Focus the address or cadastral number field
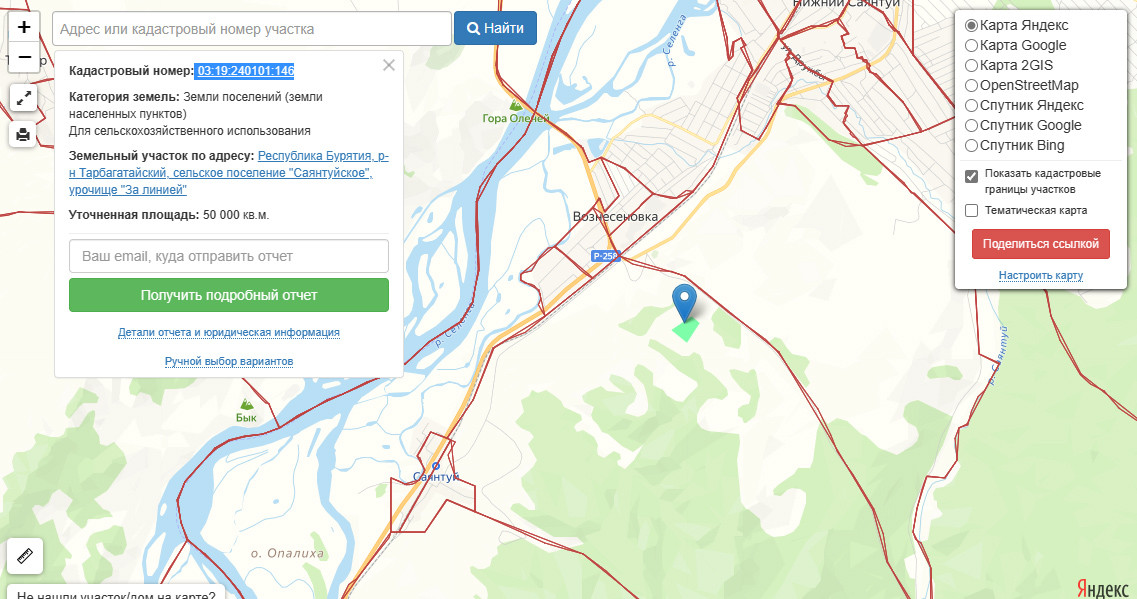1137x599 pixels. click(x=252, y=29)
